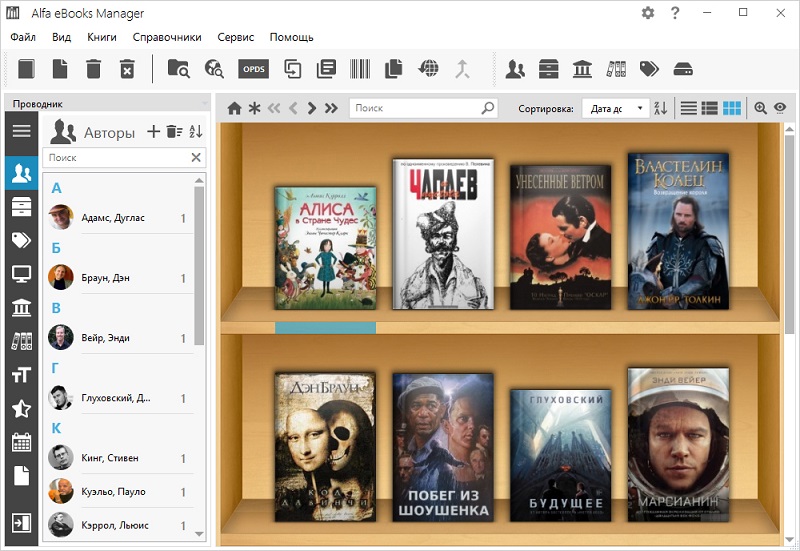Viewport: 800px width, 551px height.
Task: Select series binders tab in sidebar
Action: [x=21, y=341]
